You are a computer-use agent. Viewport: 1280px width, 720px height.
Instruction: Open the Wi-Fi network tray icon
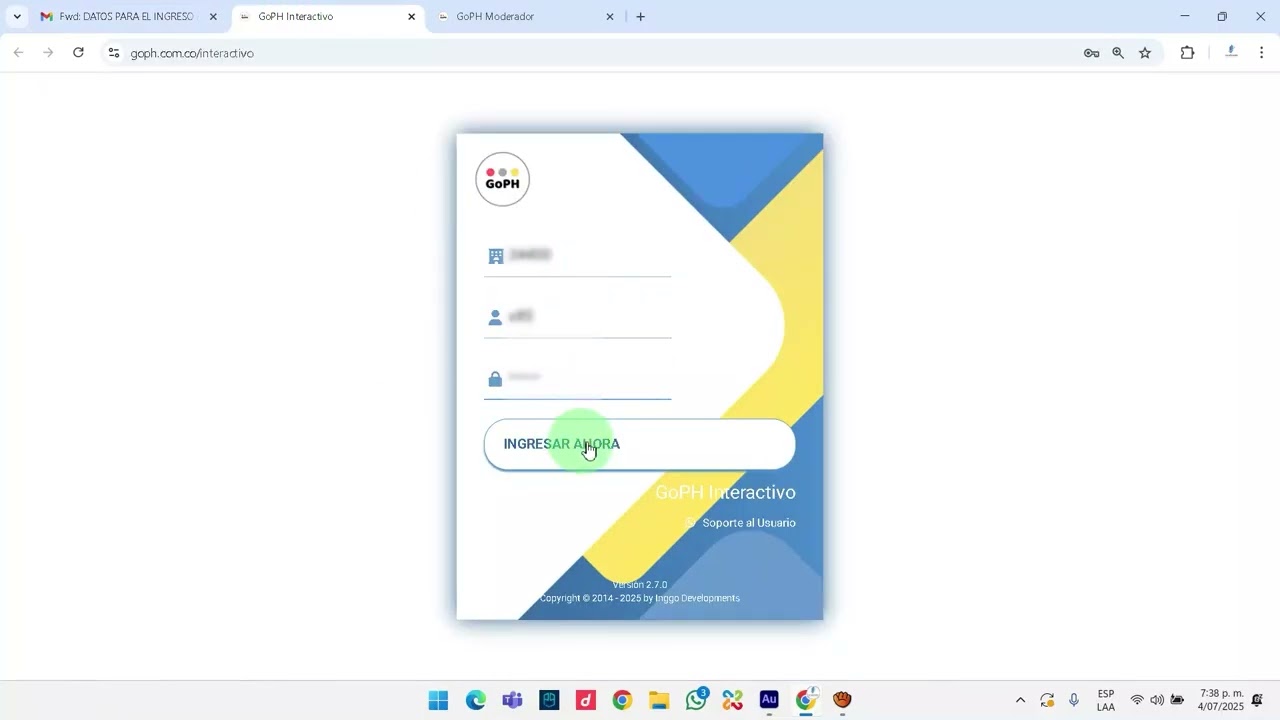1137,700
